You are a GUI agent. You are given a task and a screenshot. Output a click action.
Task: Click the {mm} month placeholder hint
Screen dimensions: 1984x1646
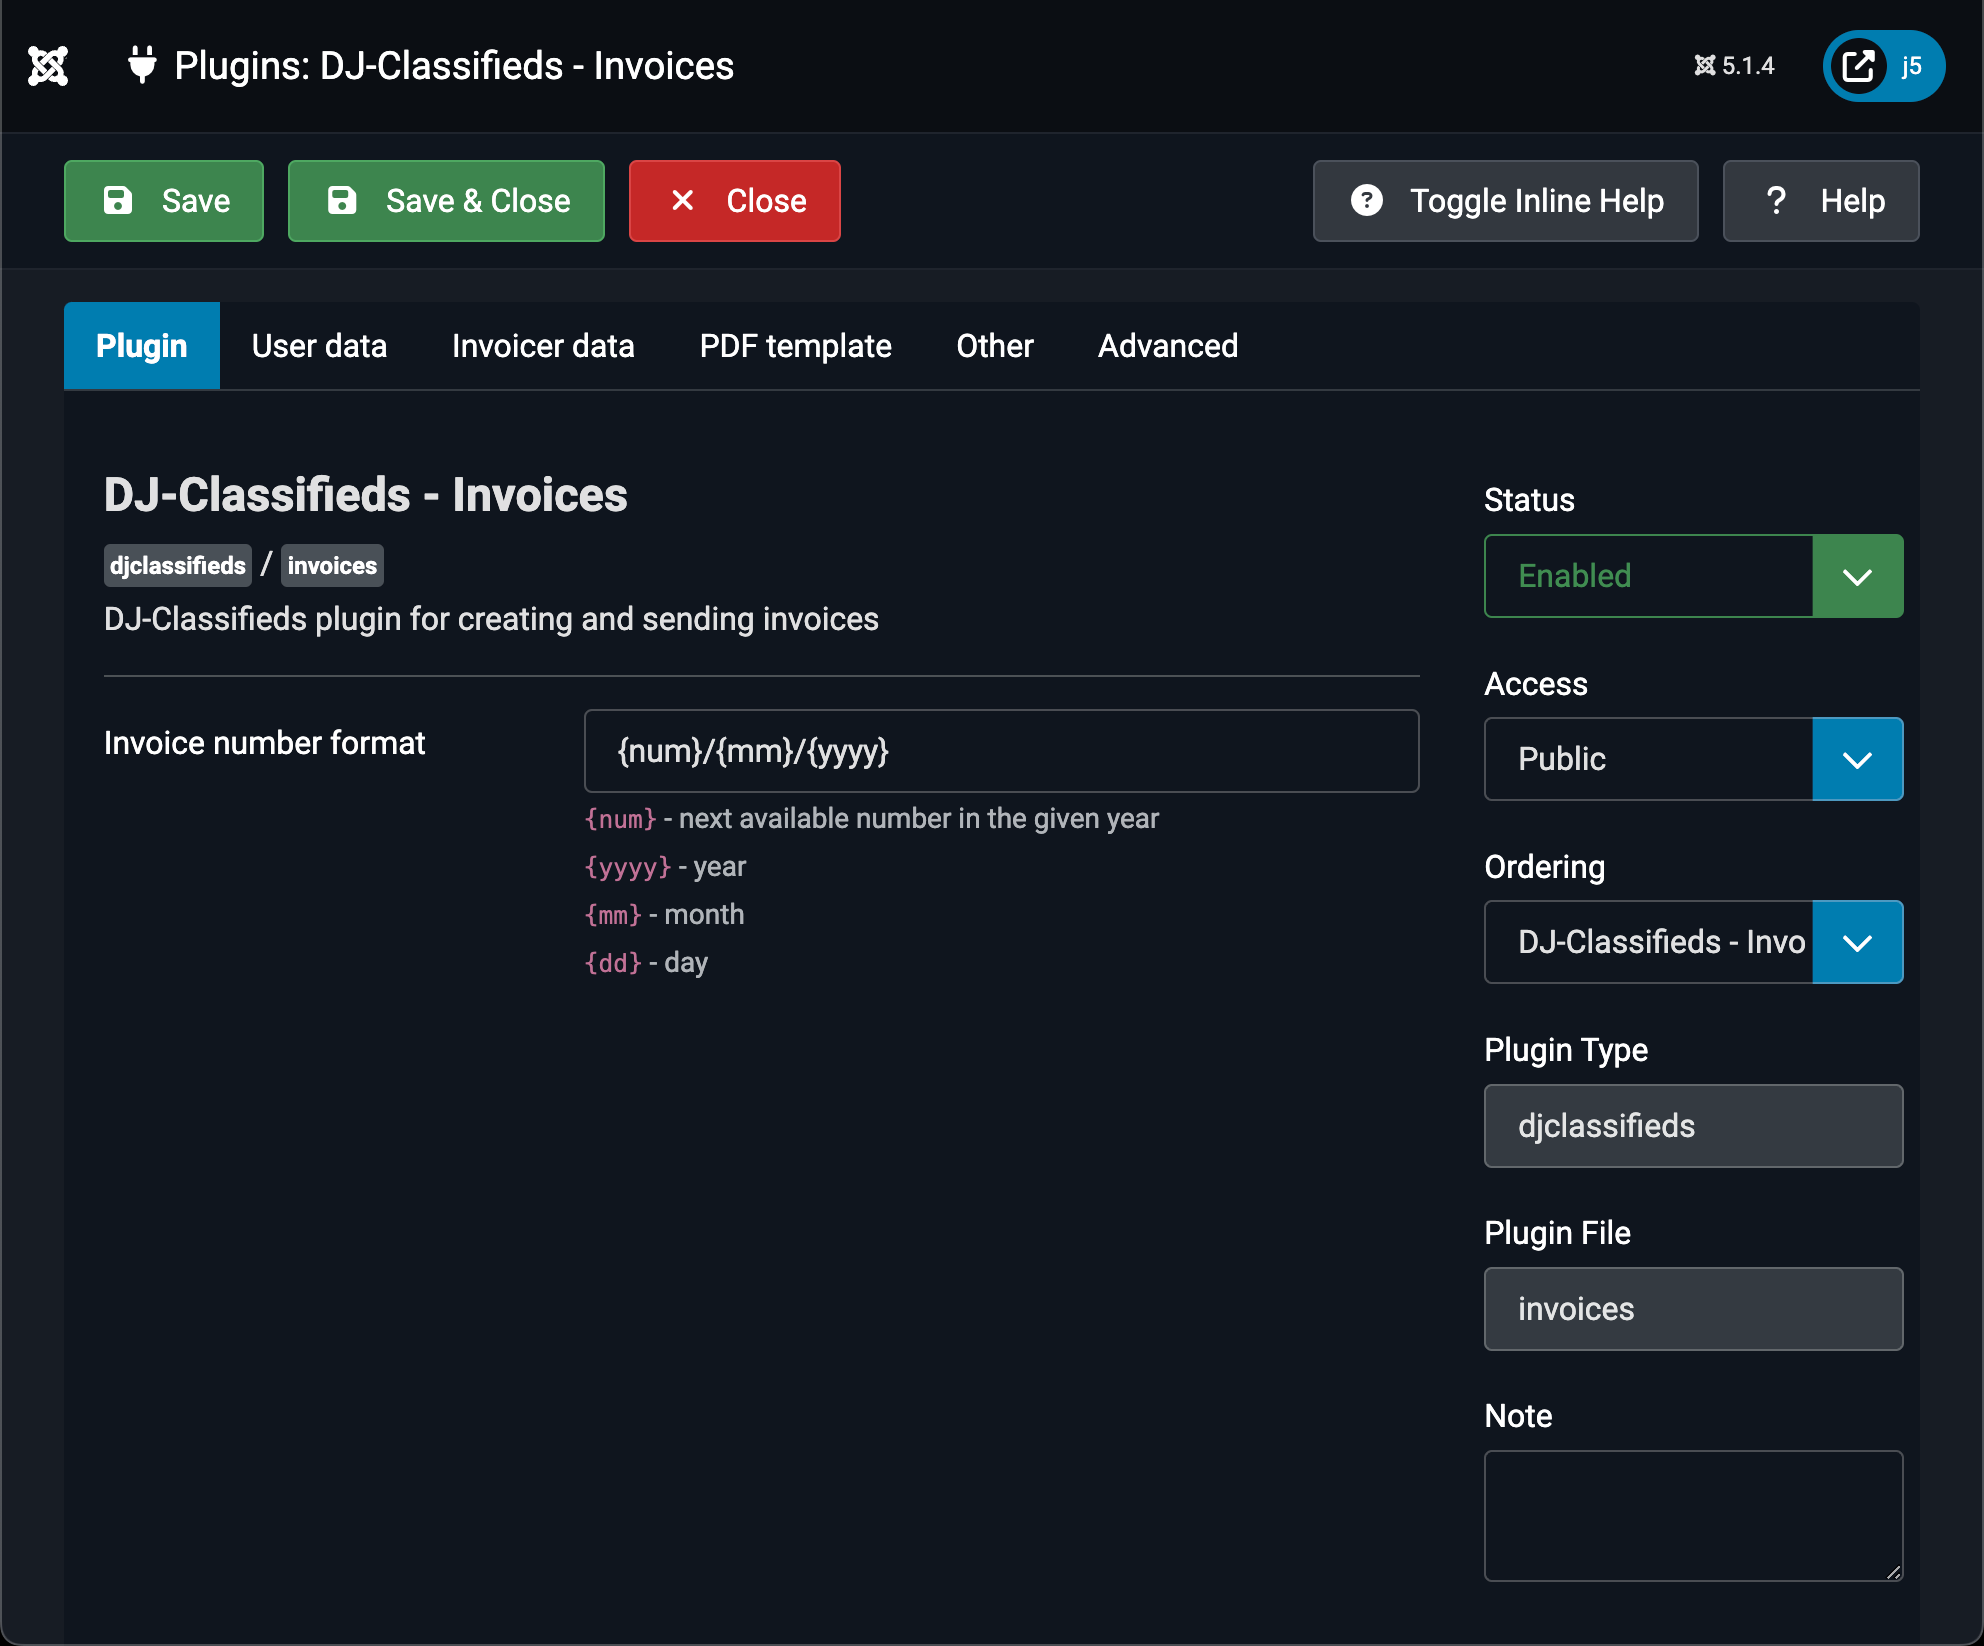click(x=613, y=915)
